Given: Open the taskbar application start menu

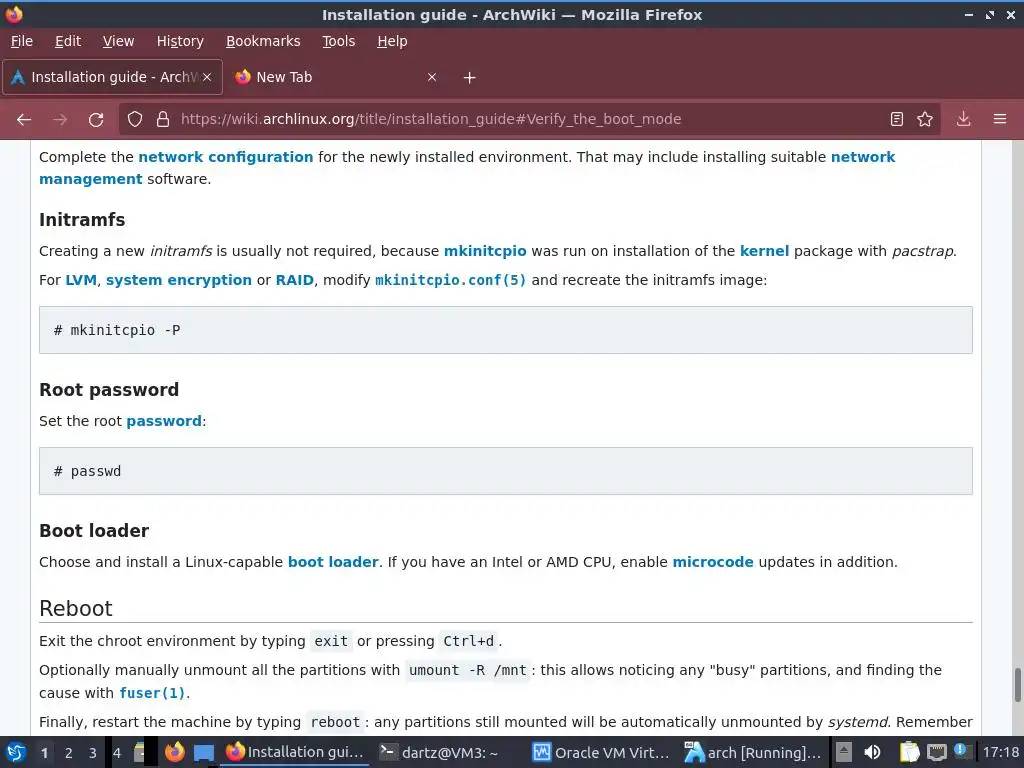Looking at the screenshot, I should [x=16, y=753].
